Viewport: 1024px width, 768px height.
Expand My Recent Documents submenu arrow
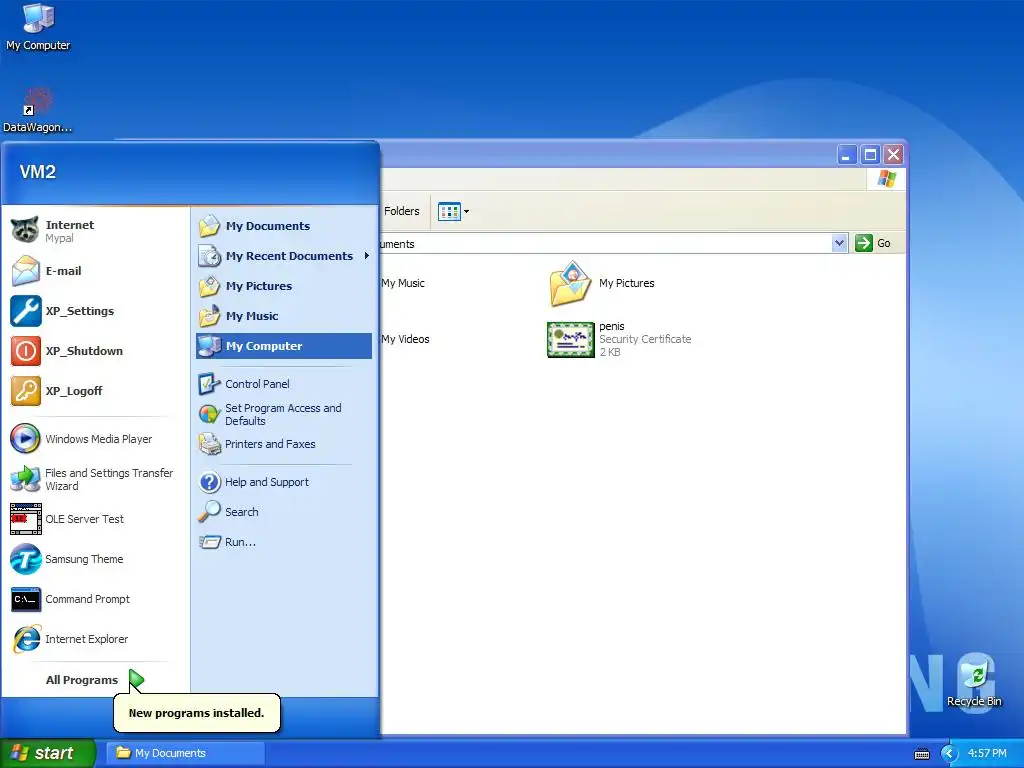coord(367,256)
